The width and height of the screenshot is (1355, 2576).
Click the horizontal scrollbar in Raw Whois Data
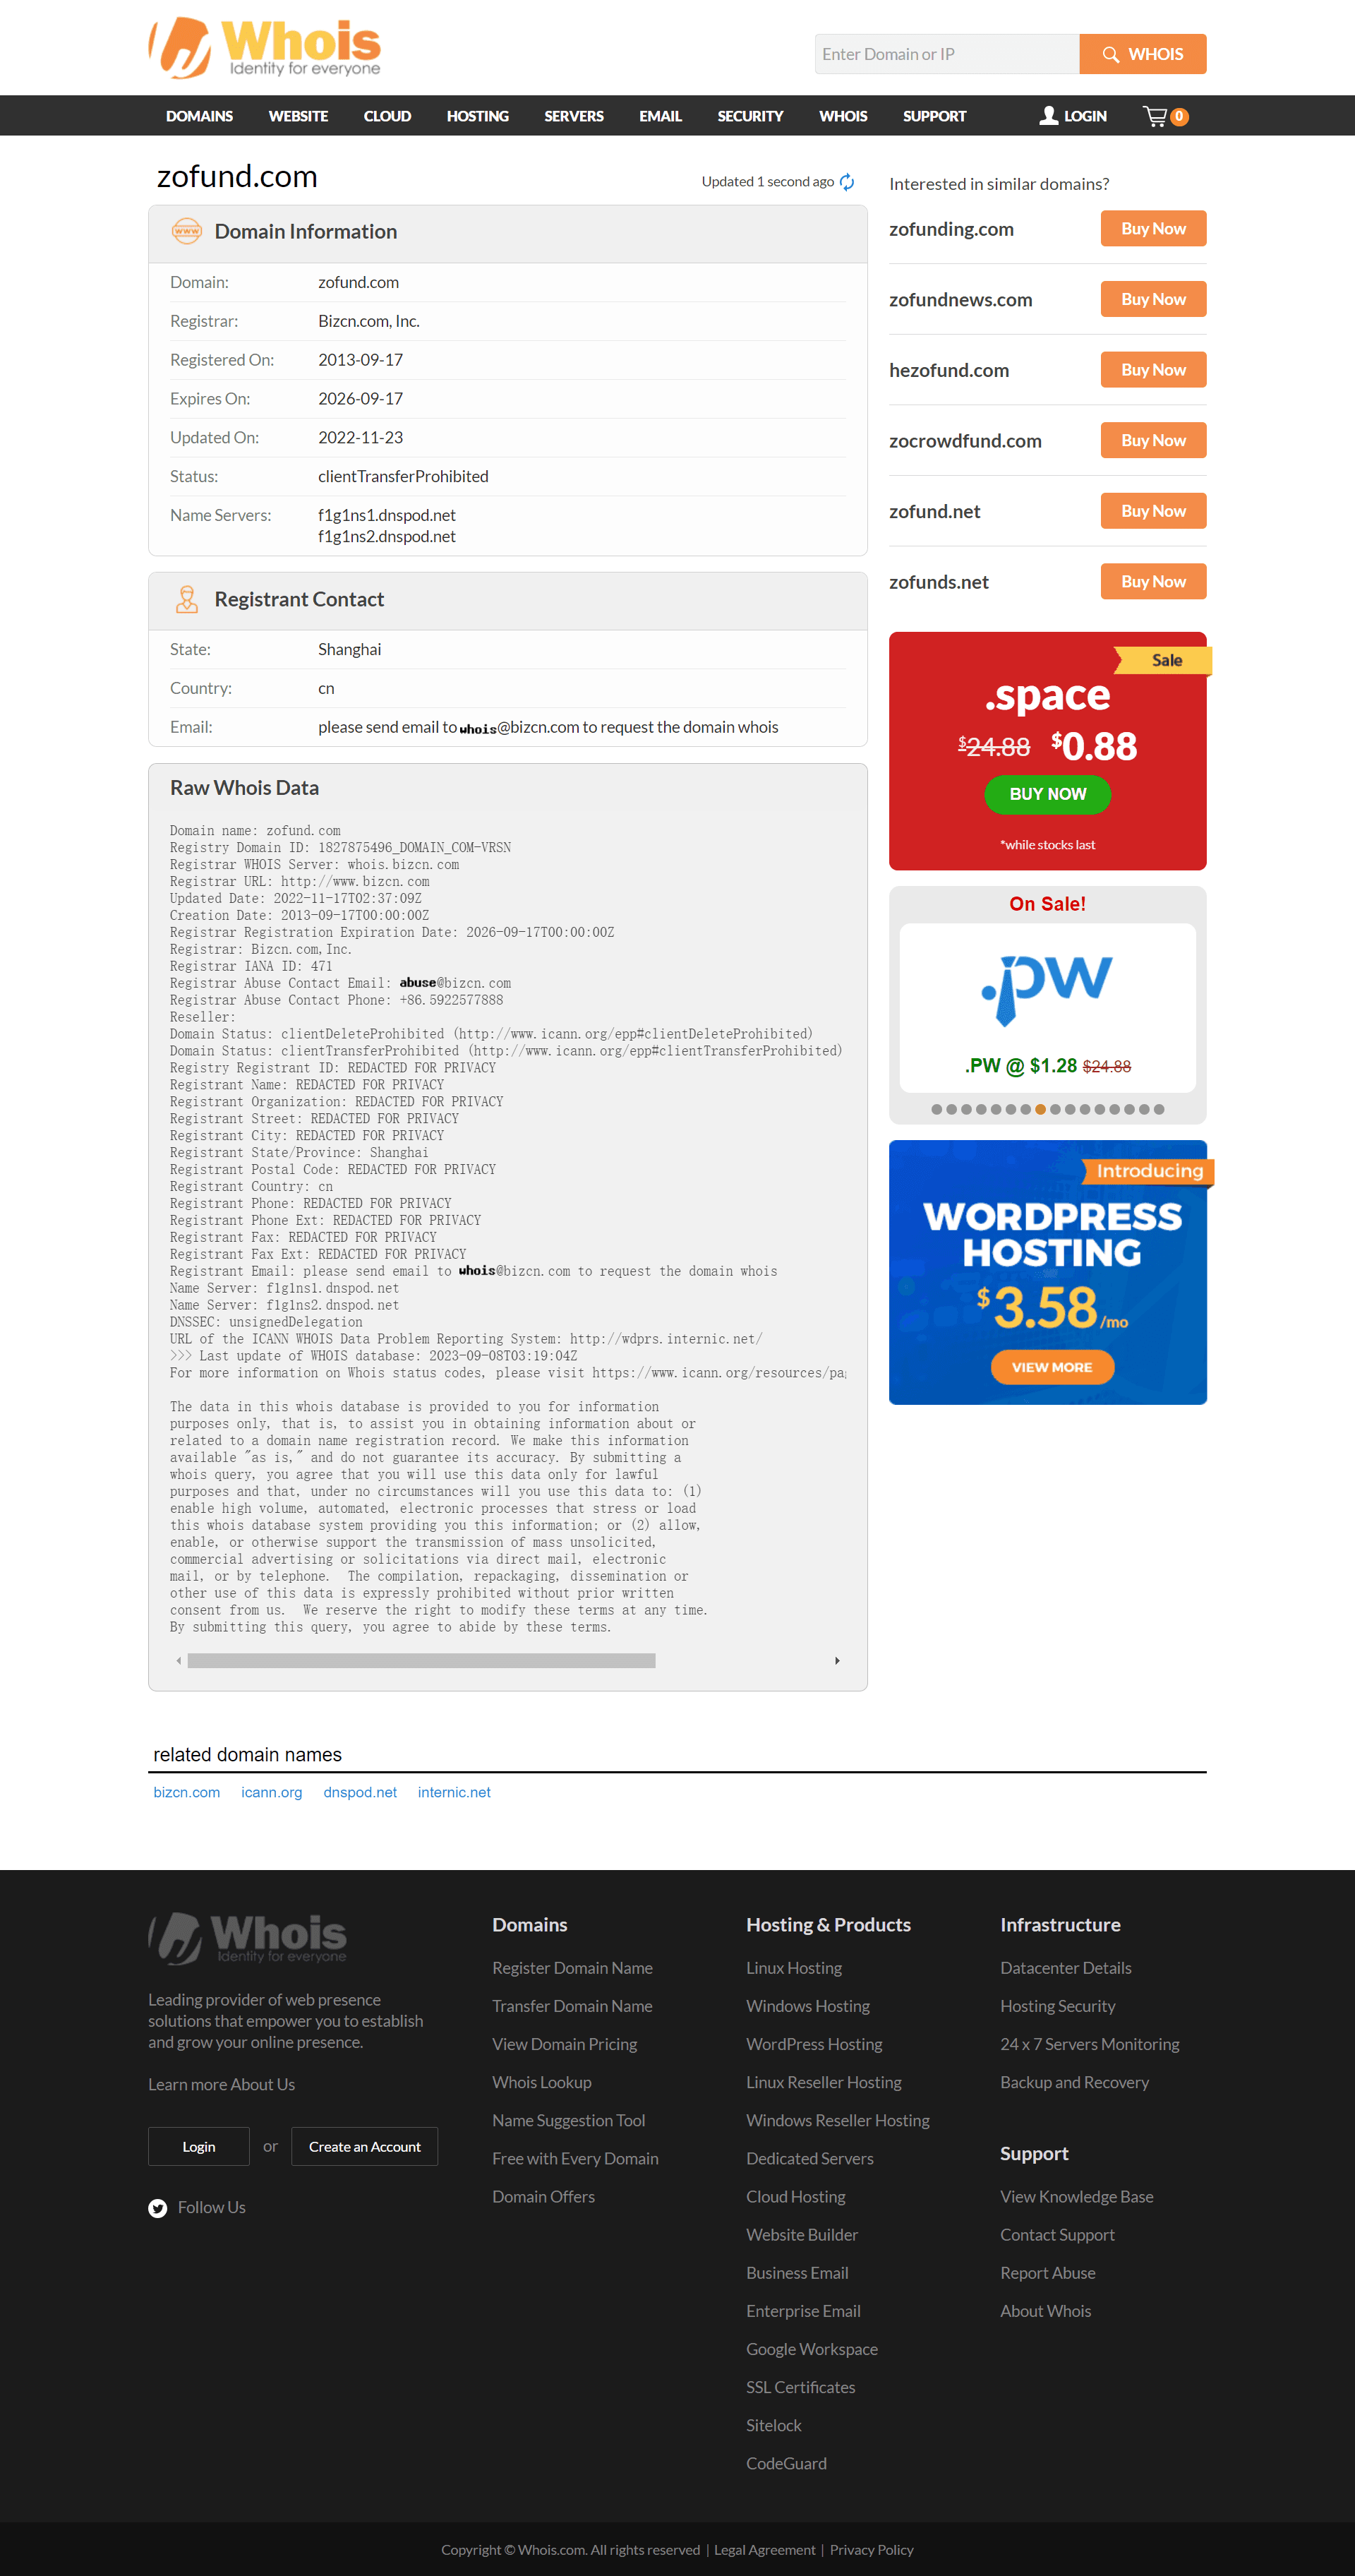421,1661
